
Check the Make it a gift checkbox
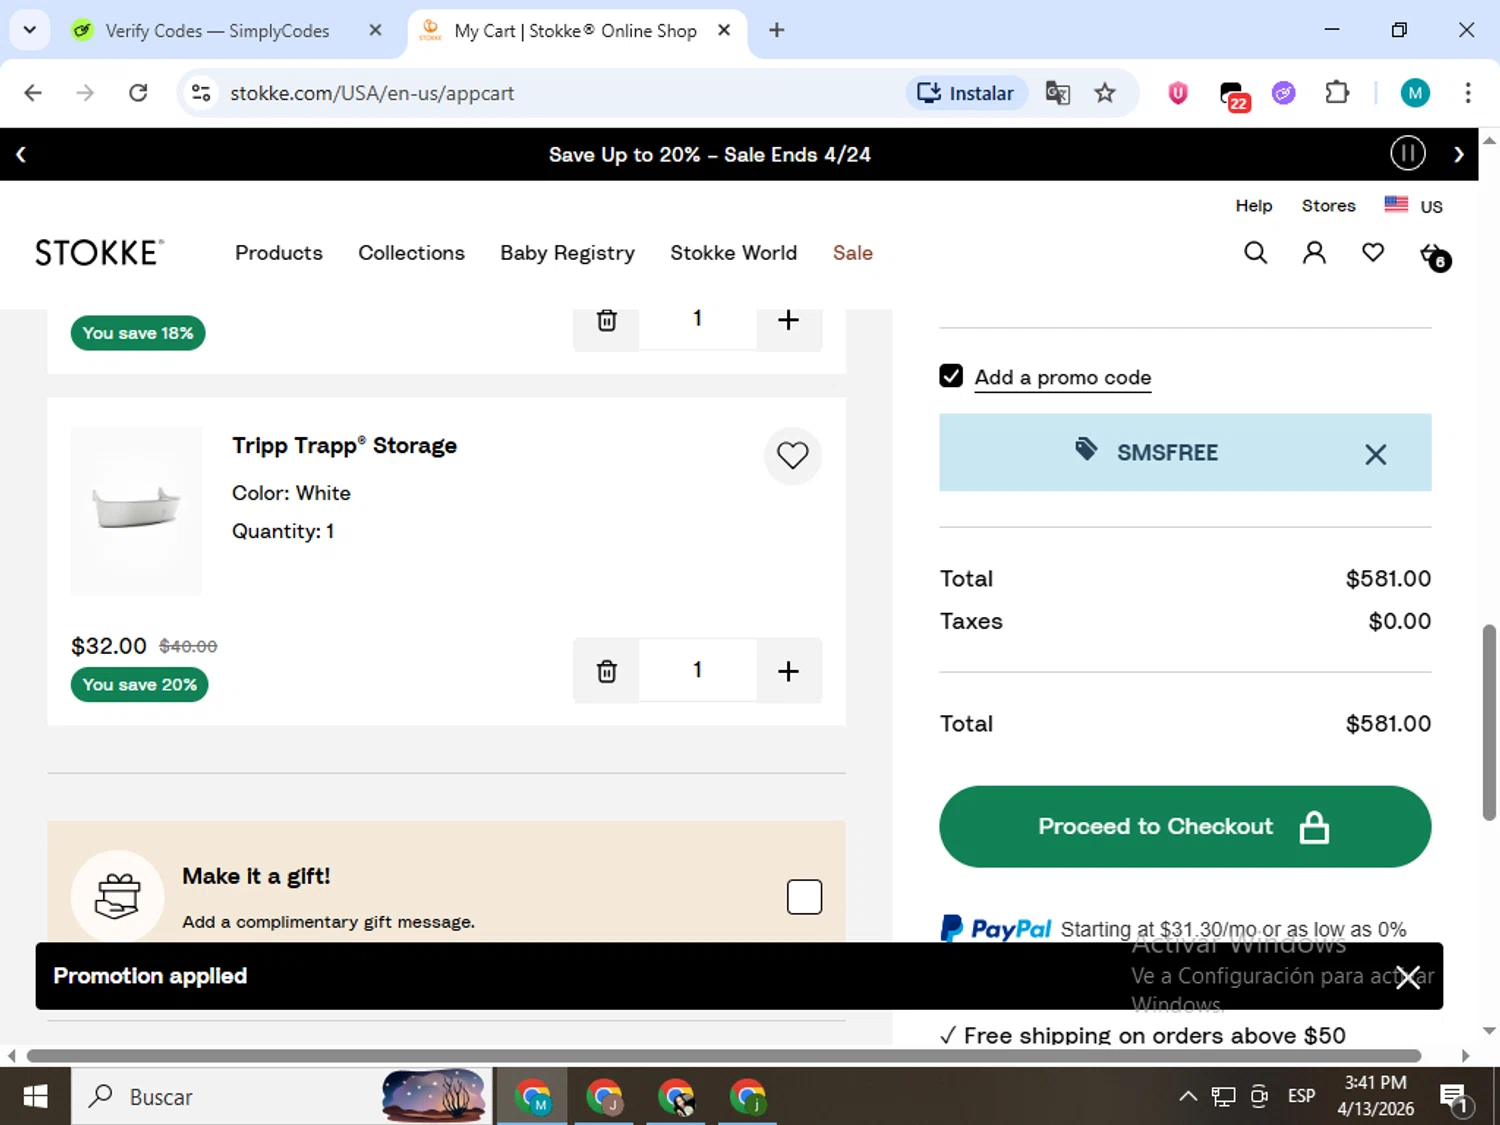pos(805,897)
